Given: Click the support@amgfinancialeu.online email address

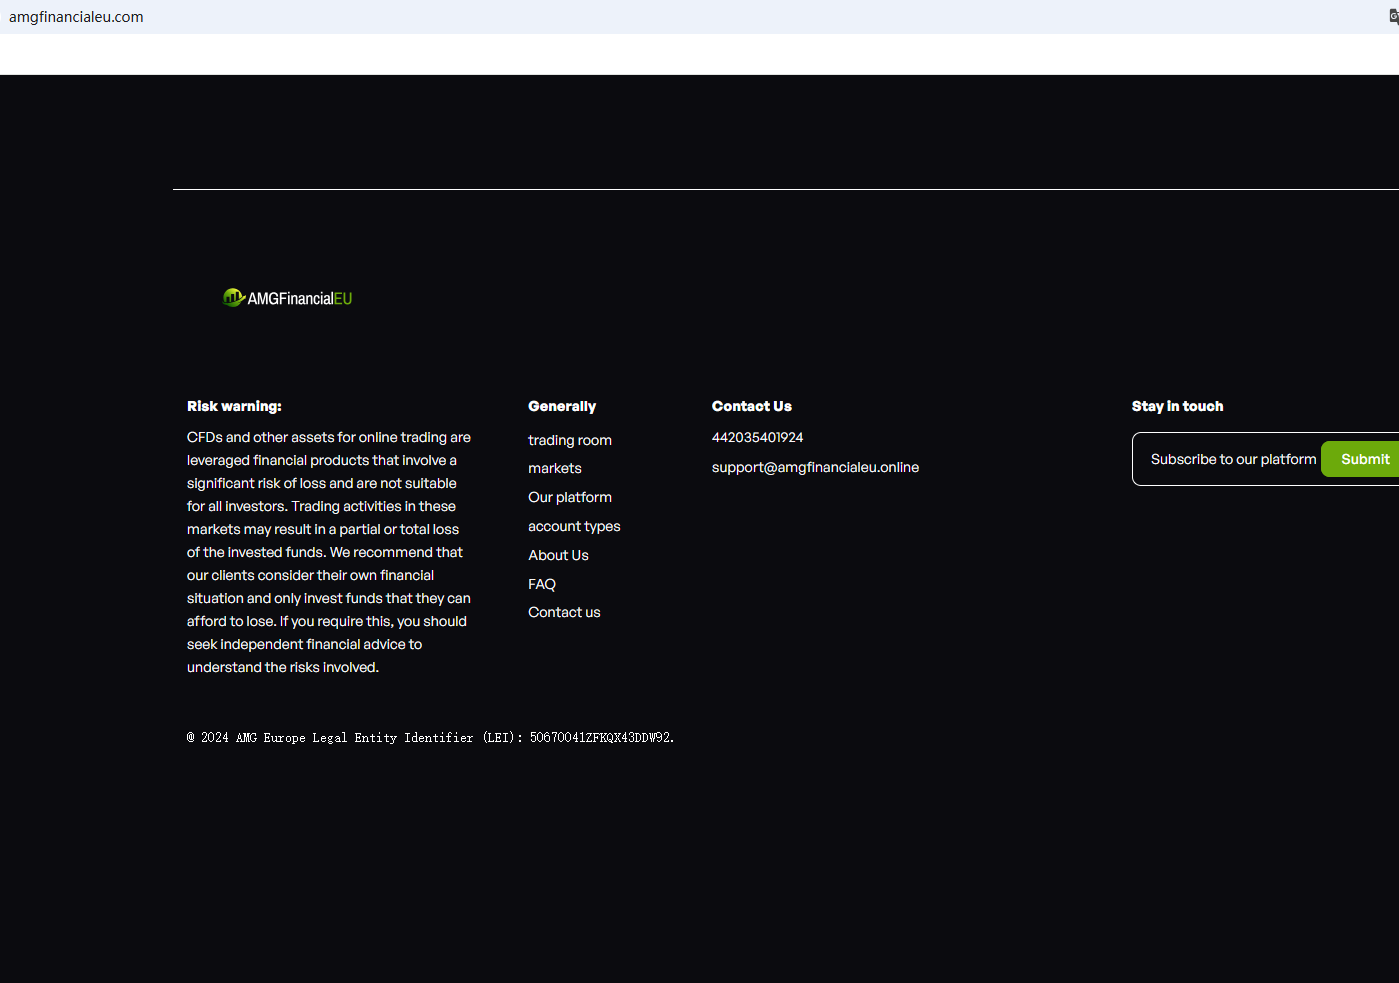Looking at the screenshot, I should [815, 467].
